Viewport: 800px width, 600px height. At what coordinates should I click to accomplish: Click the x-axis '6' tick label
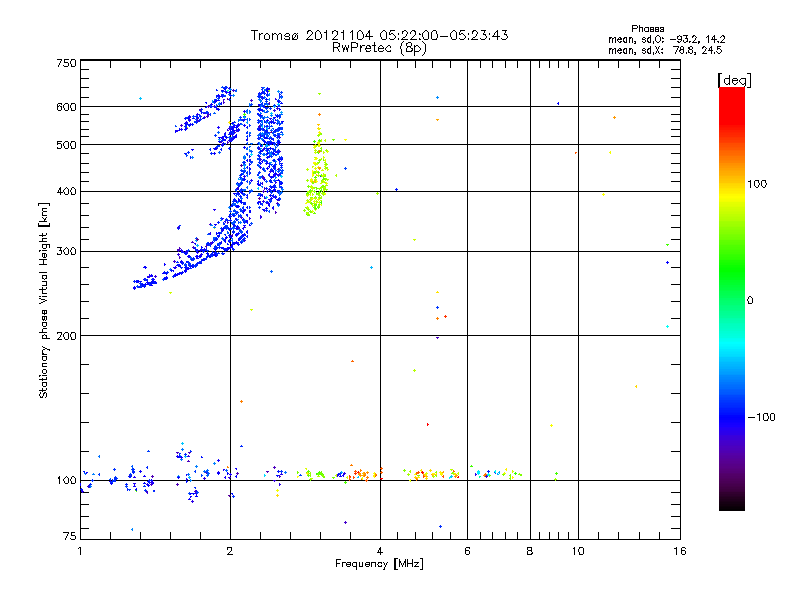click(x=467, y=551)
